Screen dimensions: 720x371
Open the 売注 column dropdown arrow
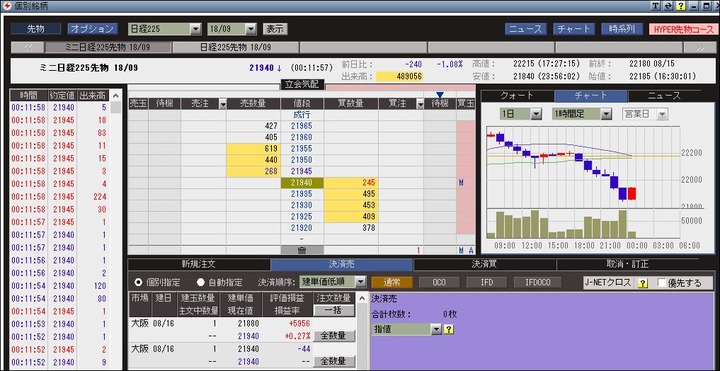[223, 105]
